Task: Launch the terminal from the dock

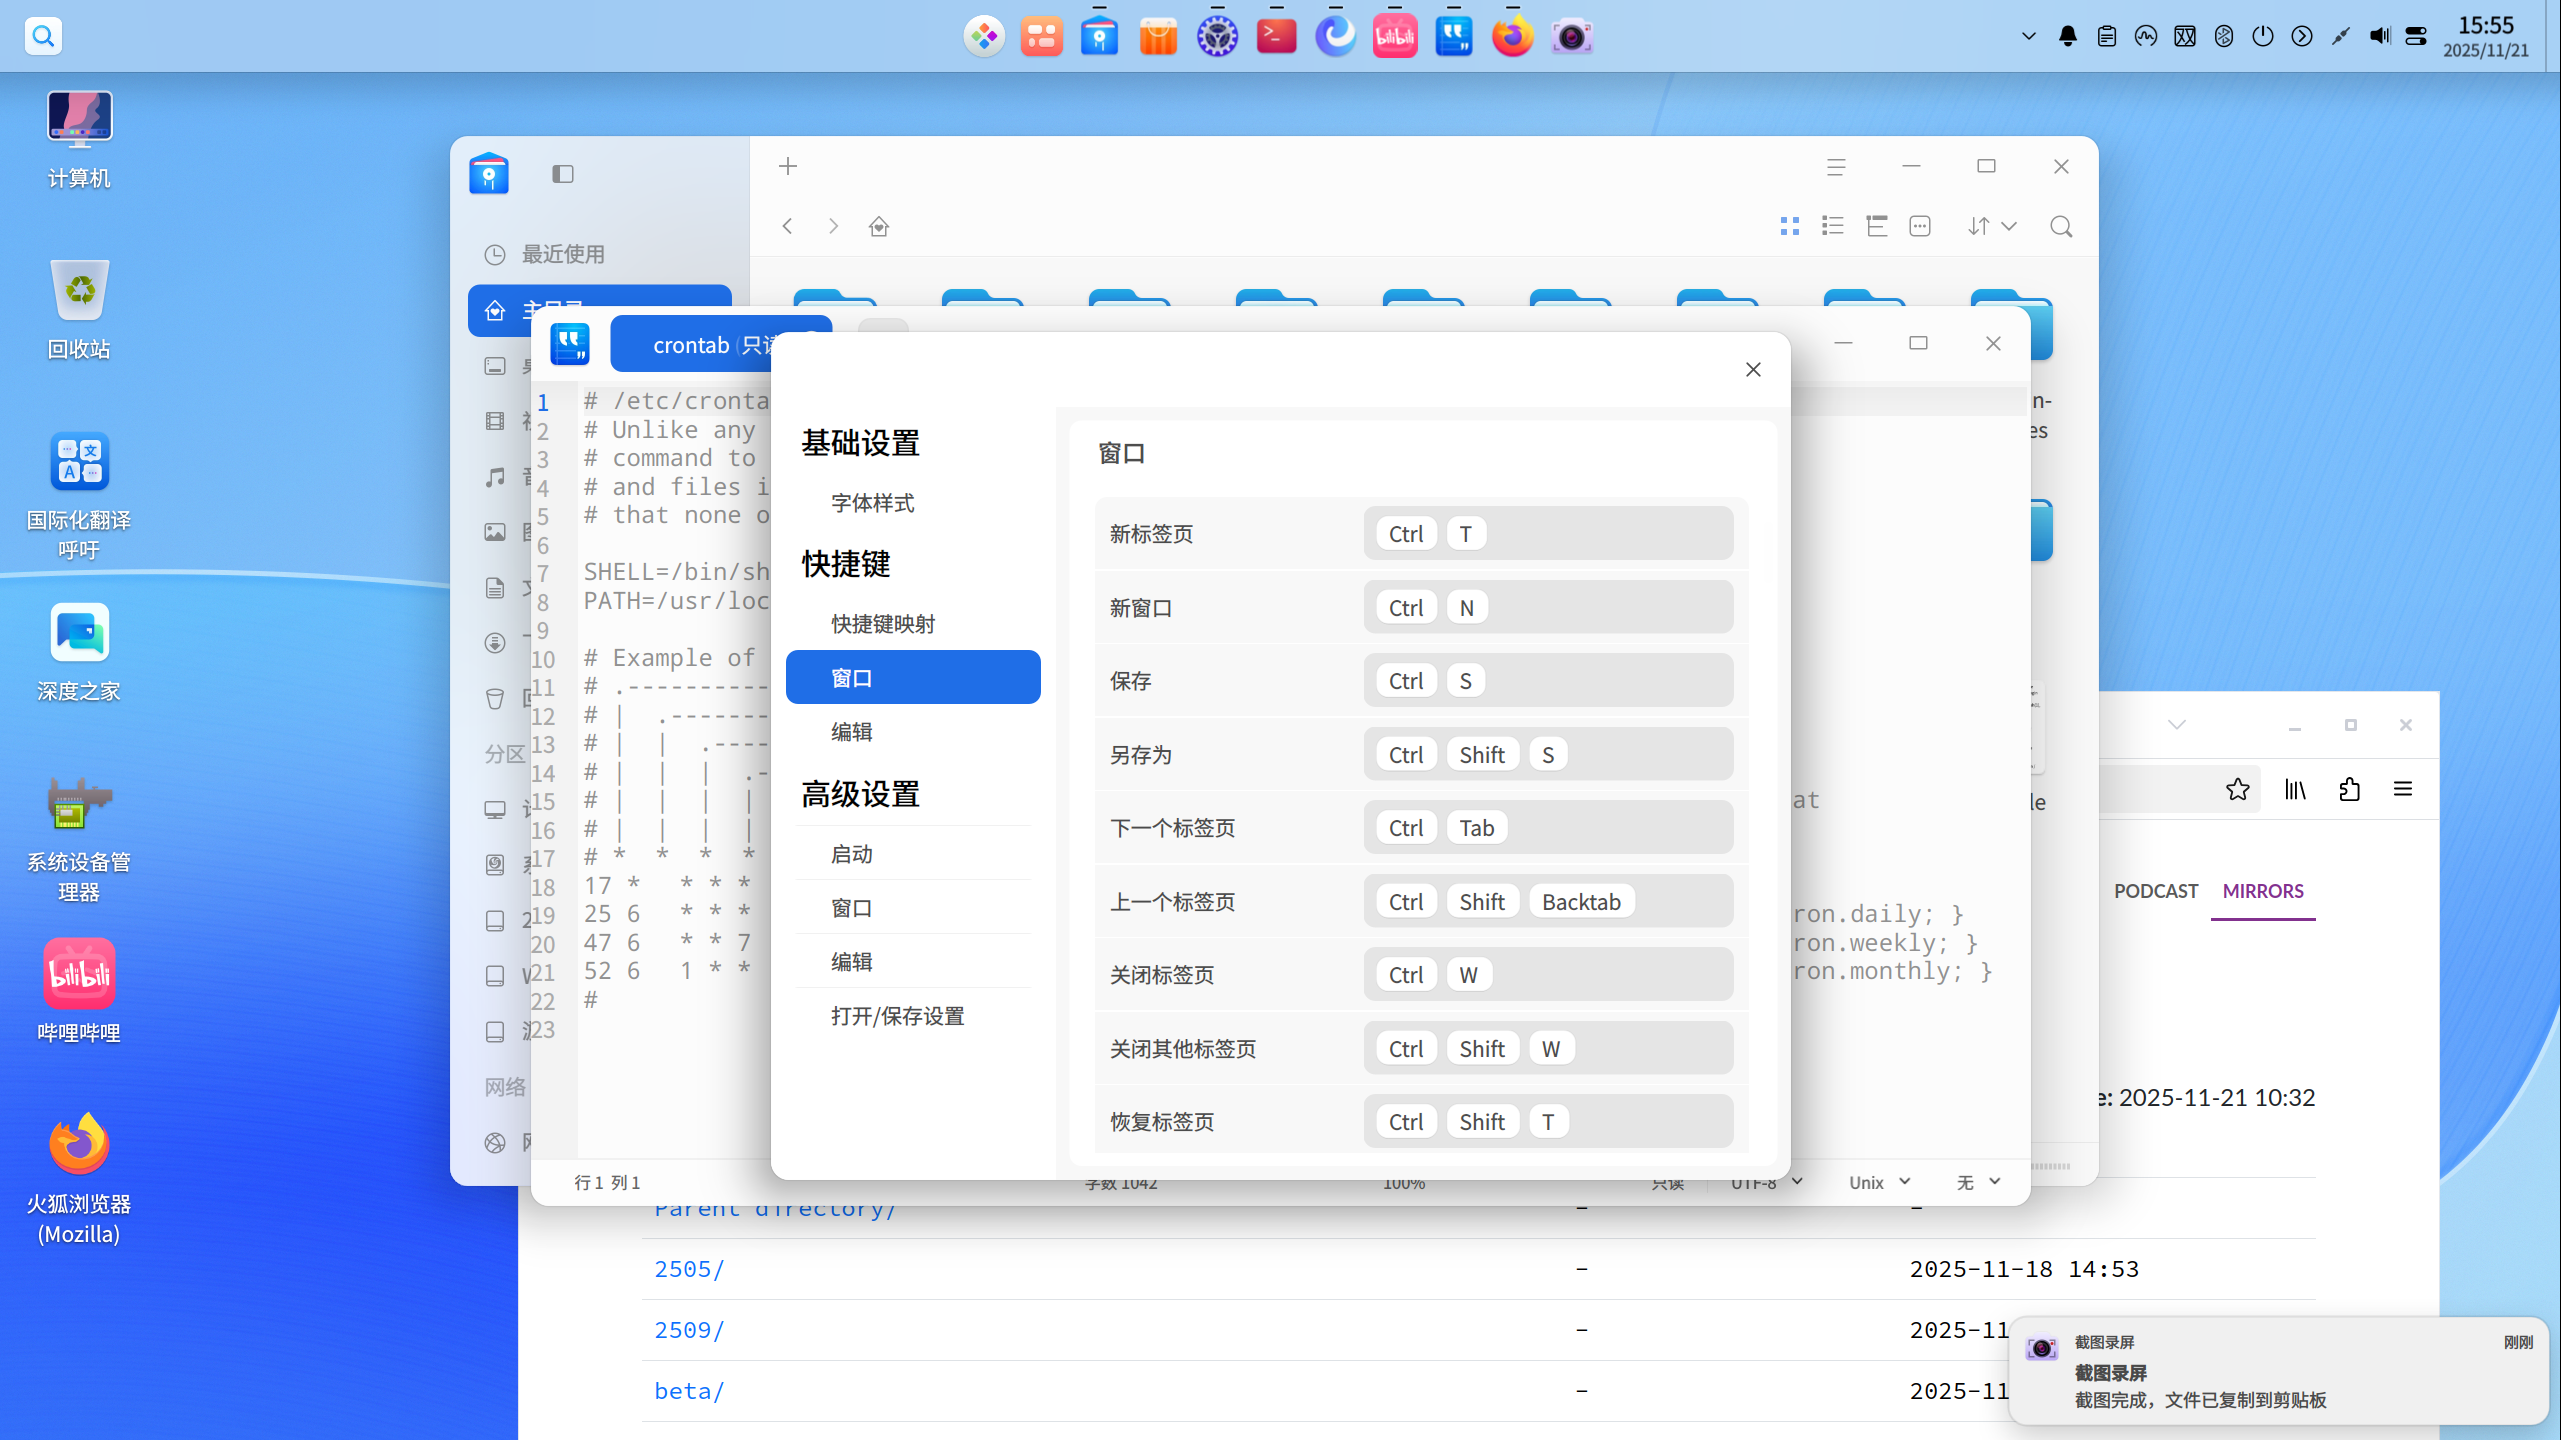Action: coord(1276,37)
